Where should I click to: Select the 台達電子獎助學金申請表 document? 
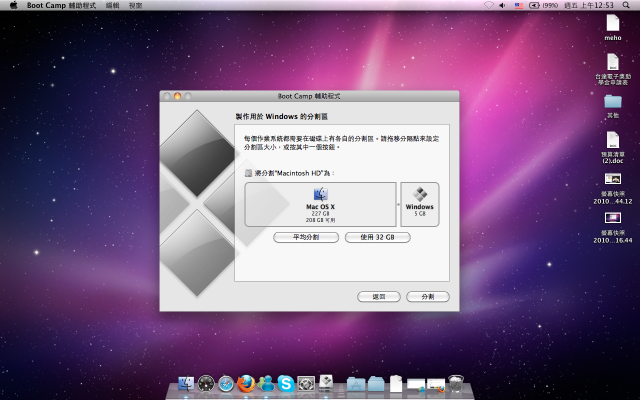coord(613,69)
